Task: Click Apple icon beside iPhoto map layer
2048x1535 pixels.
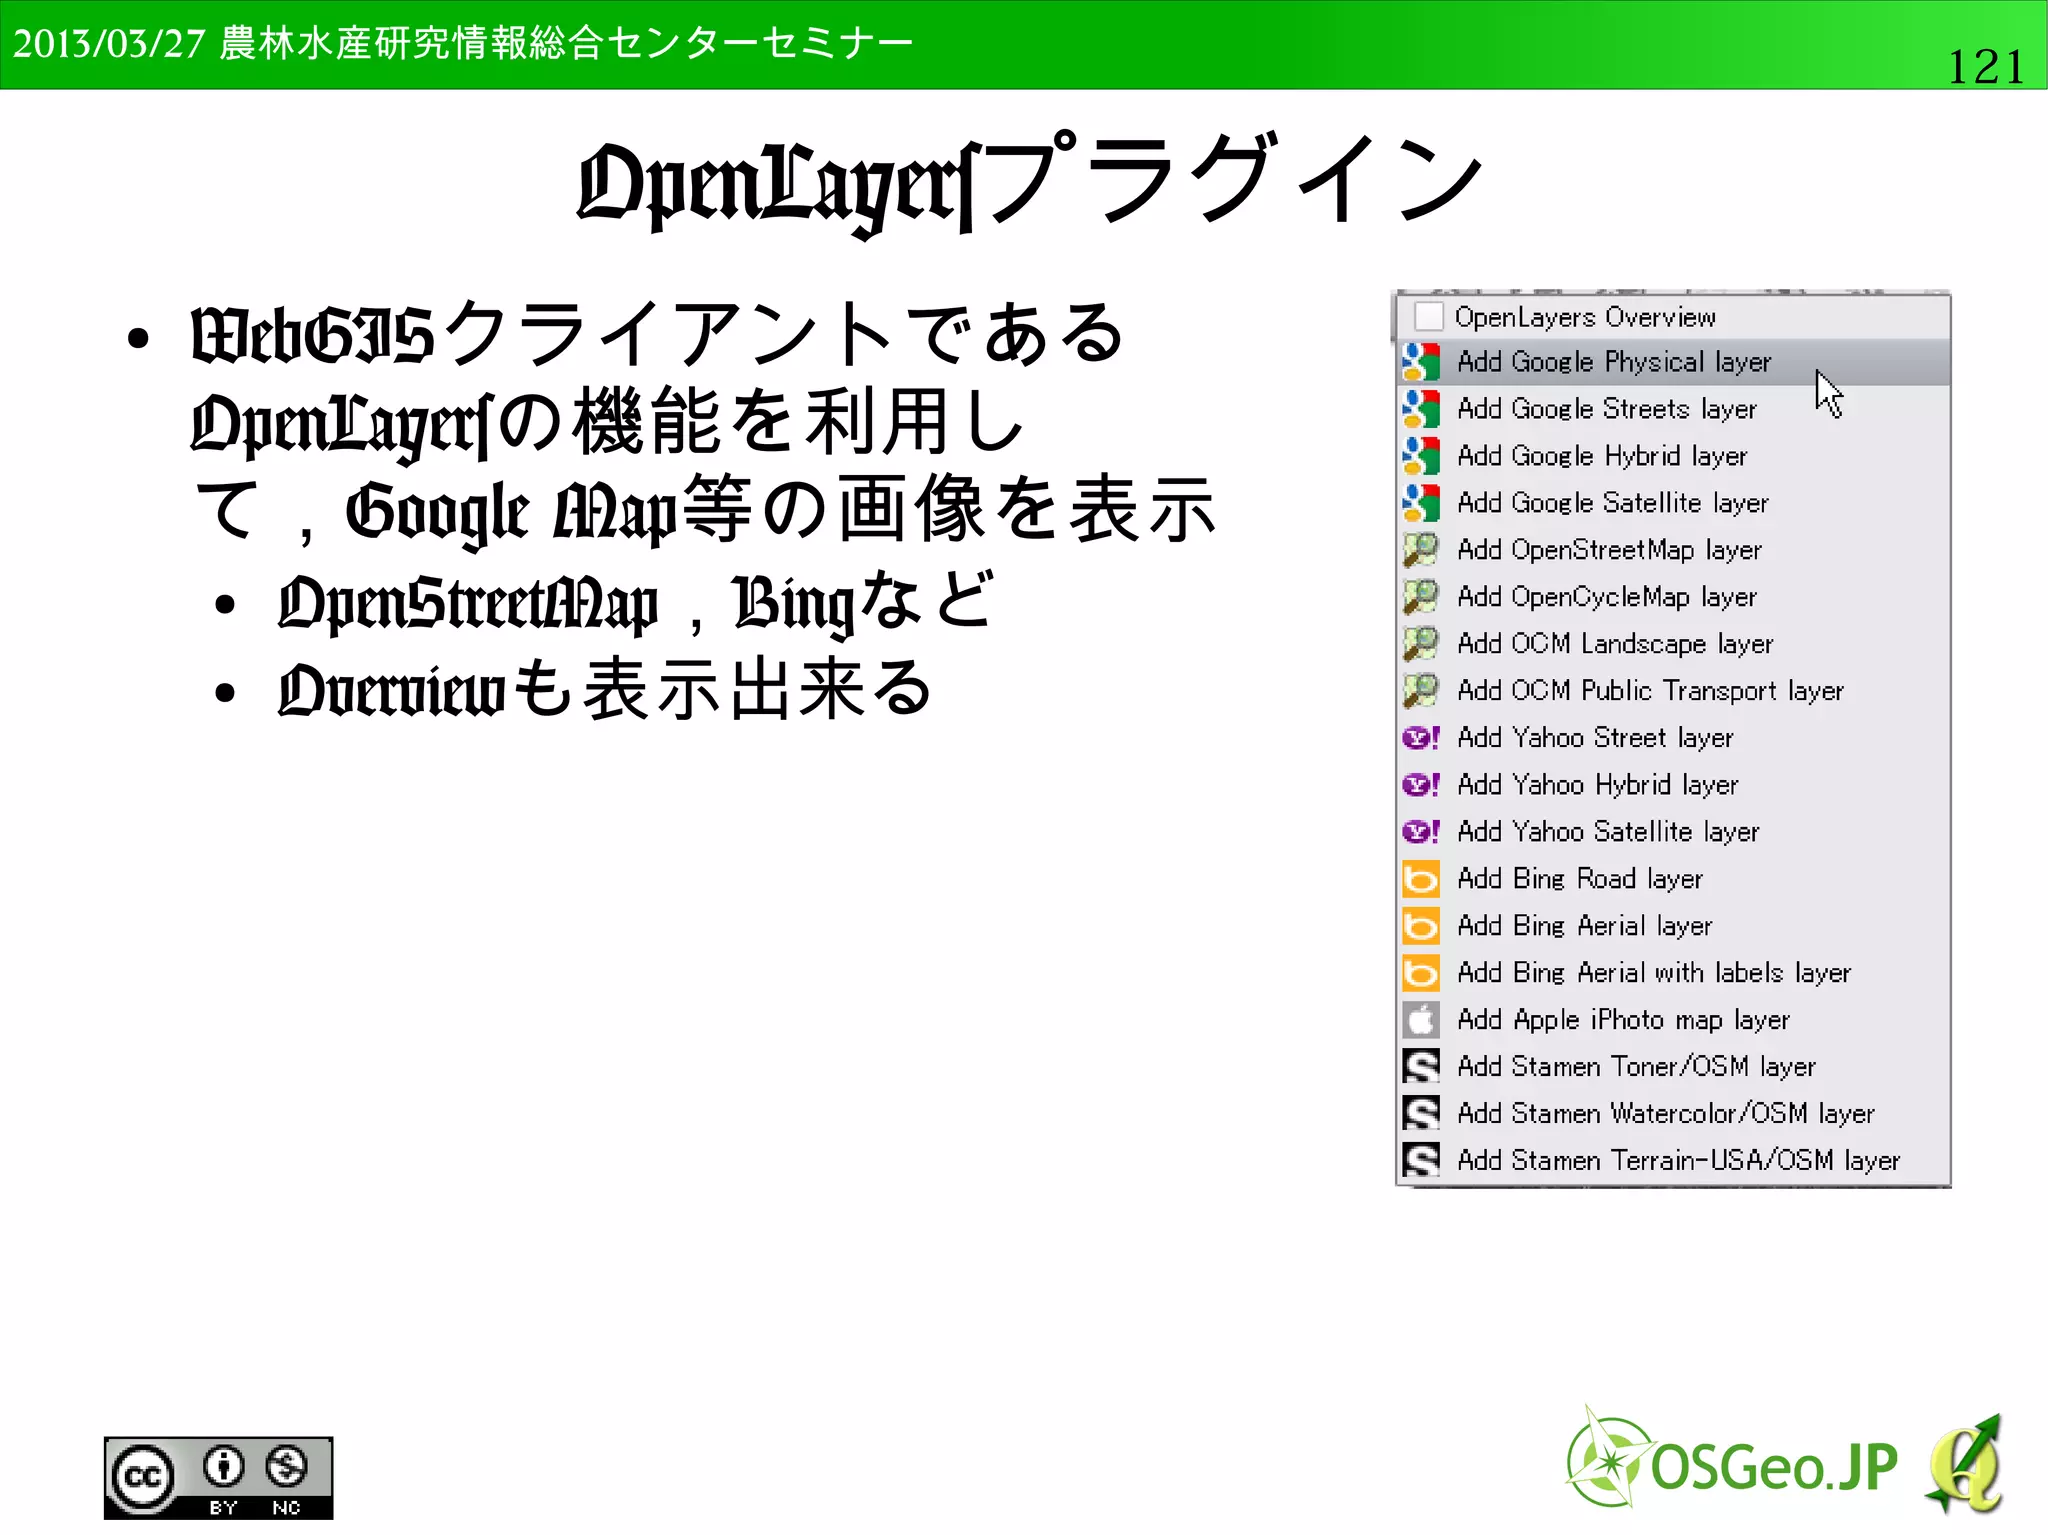Action: pyautogui.click(x=1421, y=1020)
